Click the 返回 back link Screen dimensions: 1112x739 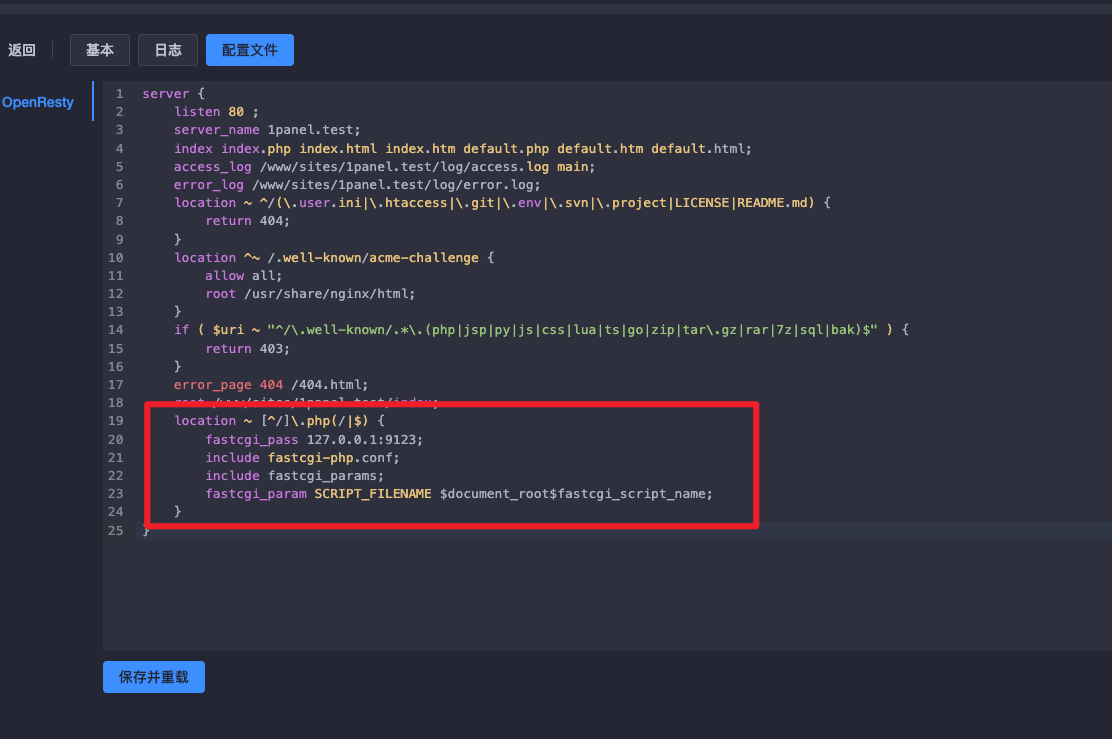[x=22, y=50]
